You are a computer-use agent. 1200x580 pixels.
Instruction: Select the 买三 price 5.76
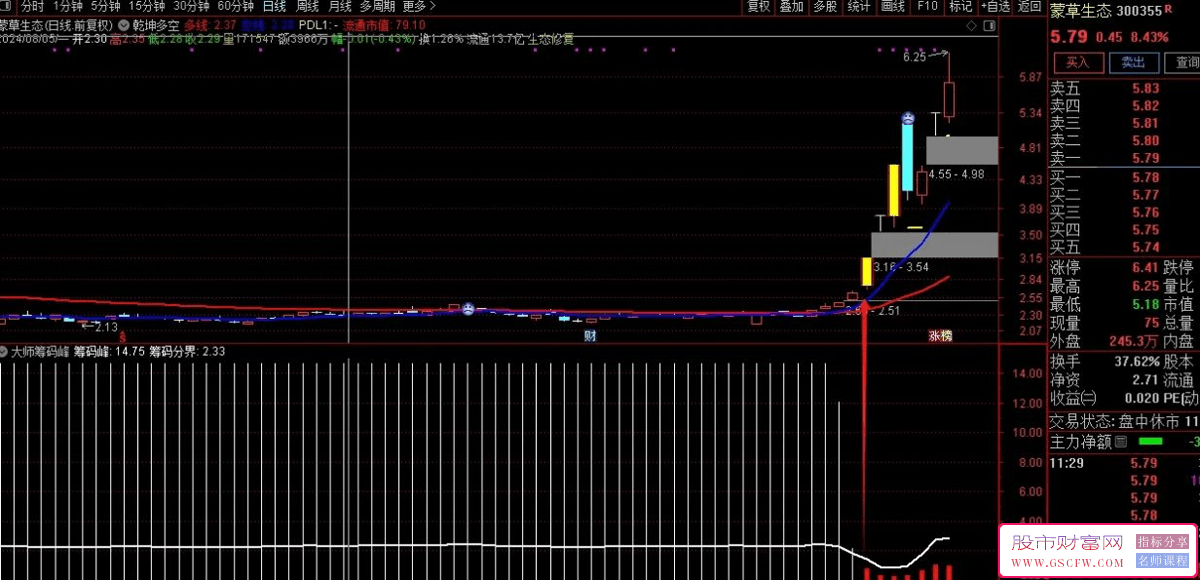coord(1145,213)
